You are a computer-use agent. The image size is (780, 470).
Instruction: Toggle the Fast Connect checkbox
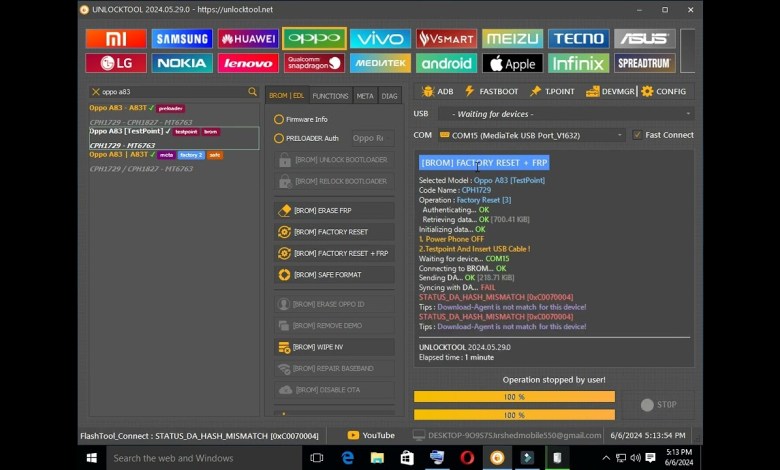pyautogui.click(x=637, y=135)
